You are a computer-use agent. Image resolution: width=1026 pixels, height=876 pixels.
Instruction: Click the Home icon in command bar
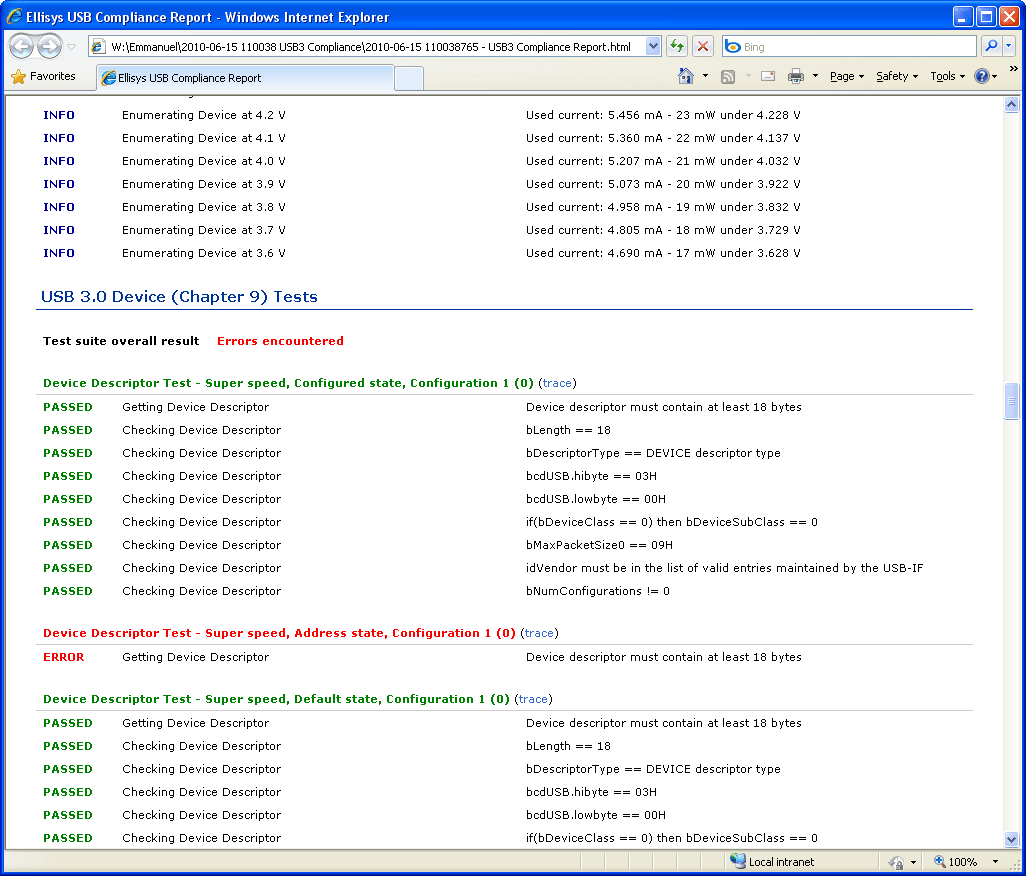686,76
